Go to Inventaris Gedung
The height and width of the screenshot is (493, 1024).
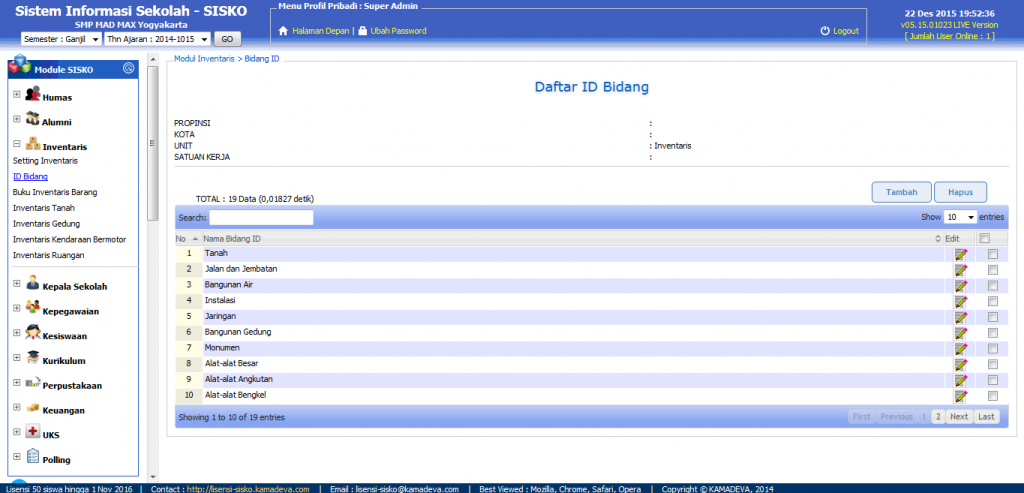click(x=46, y=223)
